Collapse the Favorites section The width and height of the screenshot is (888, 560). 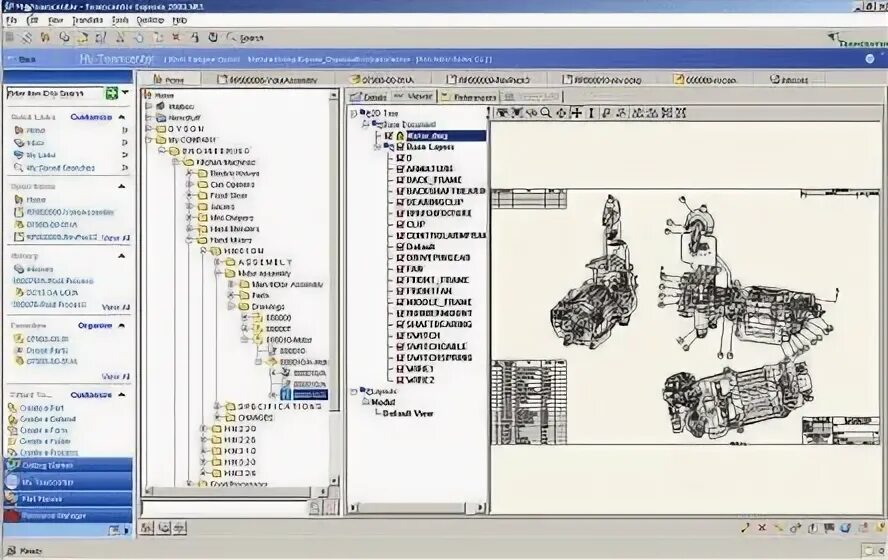pos(122,326)
